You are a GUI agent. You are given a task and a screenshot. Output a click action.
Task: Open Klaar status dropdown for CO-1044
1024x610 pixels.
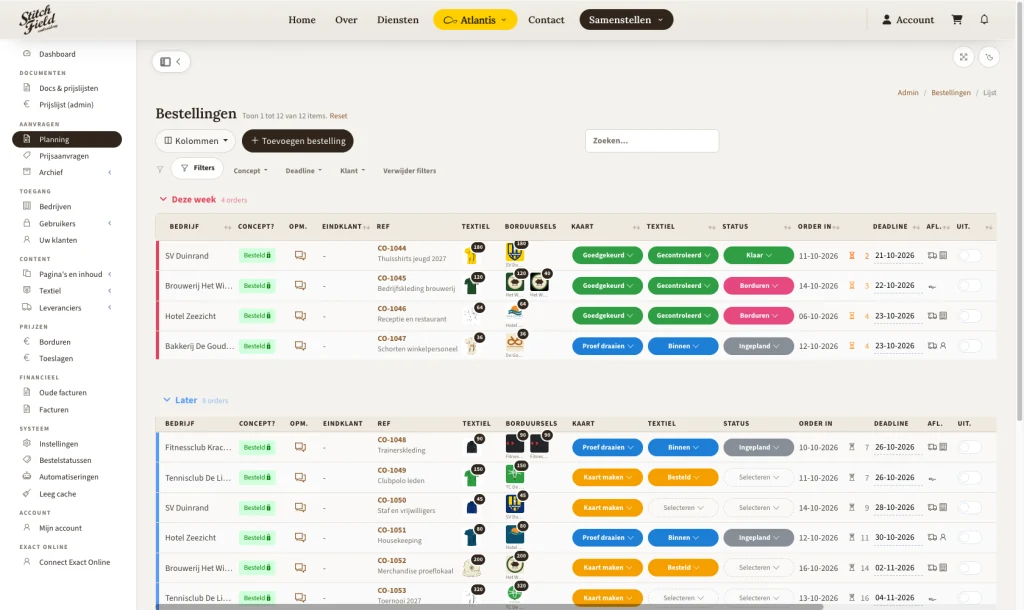coord(758,255)
